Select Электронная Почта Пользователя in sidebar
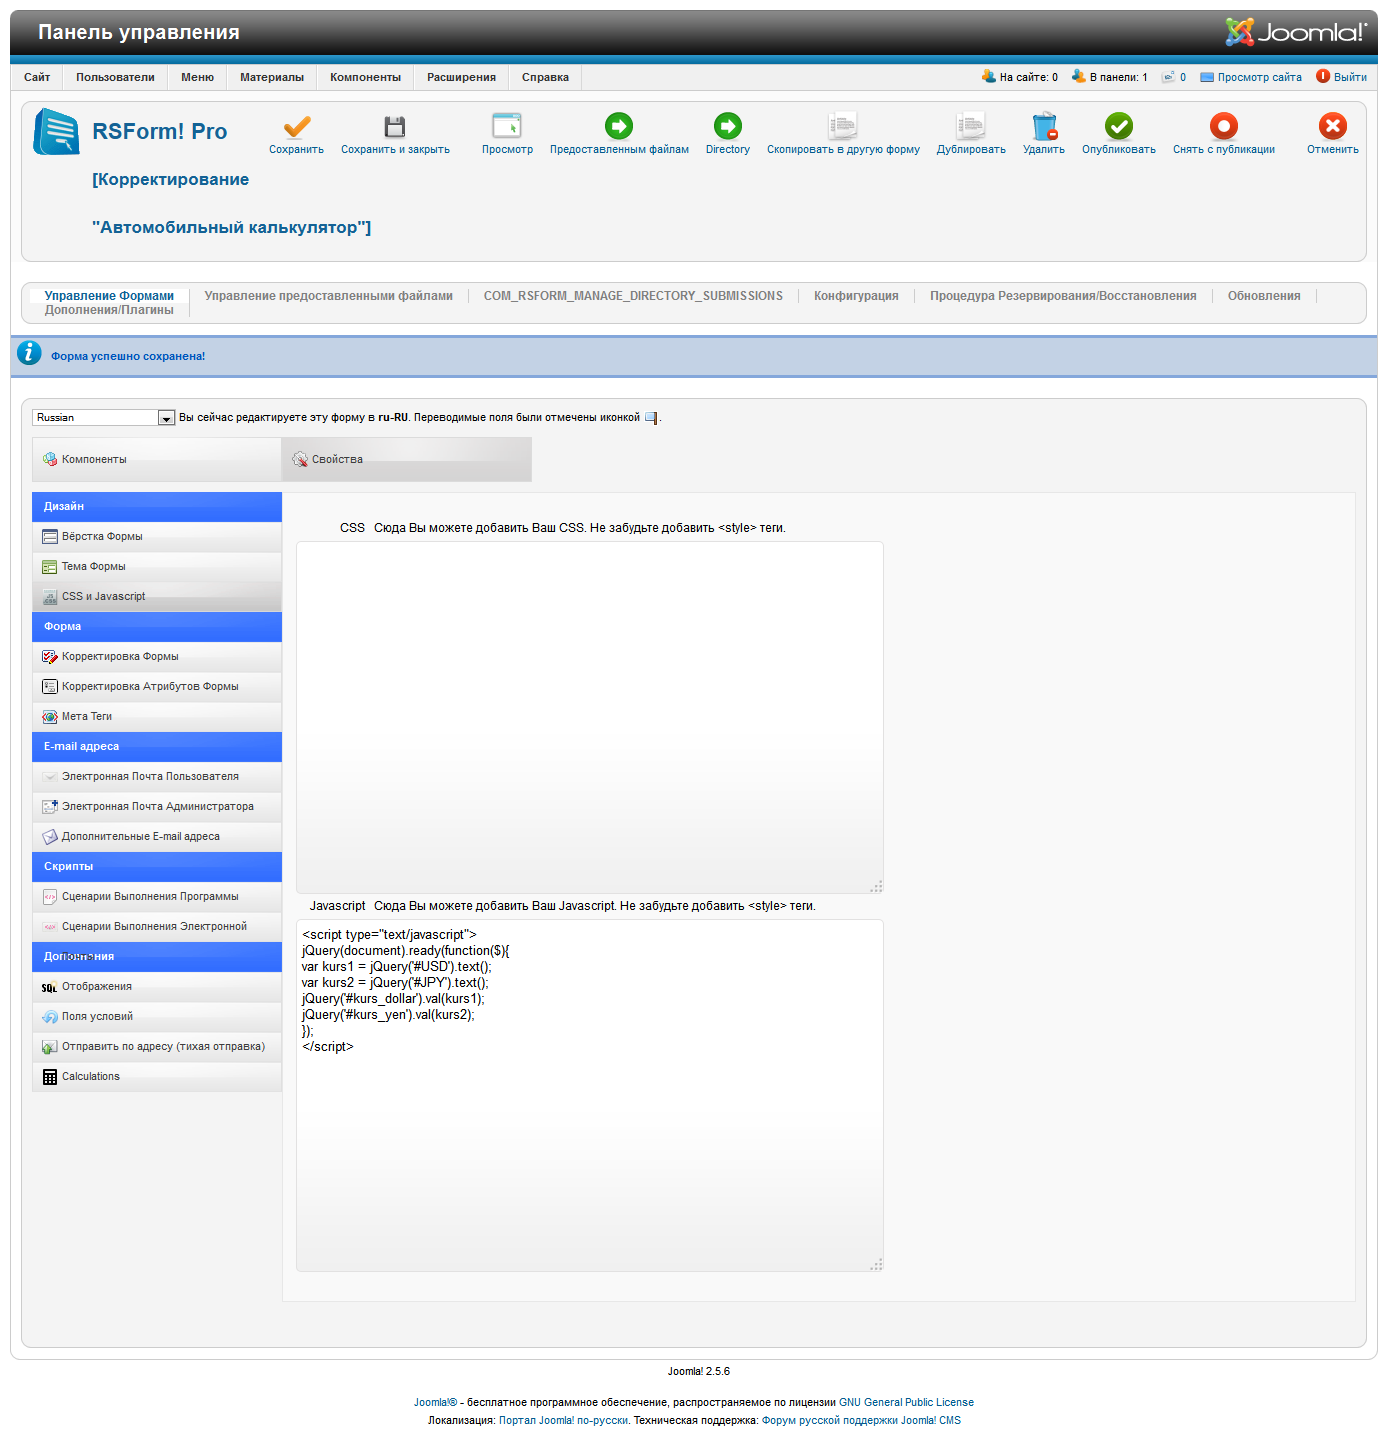This screenshot has width=1388, height=1450. (157, 777)
